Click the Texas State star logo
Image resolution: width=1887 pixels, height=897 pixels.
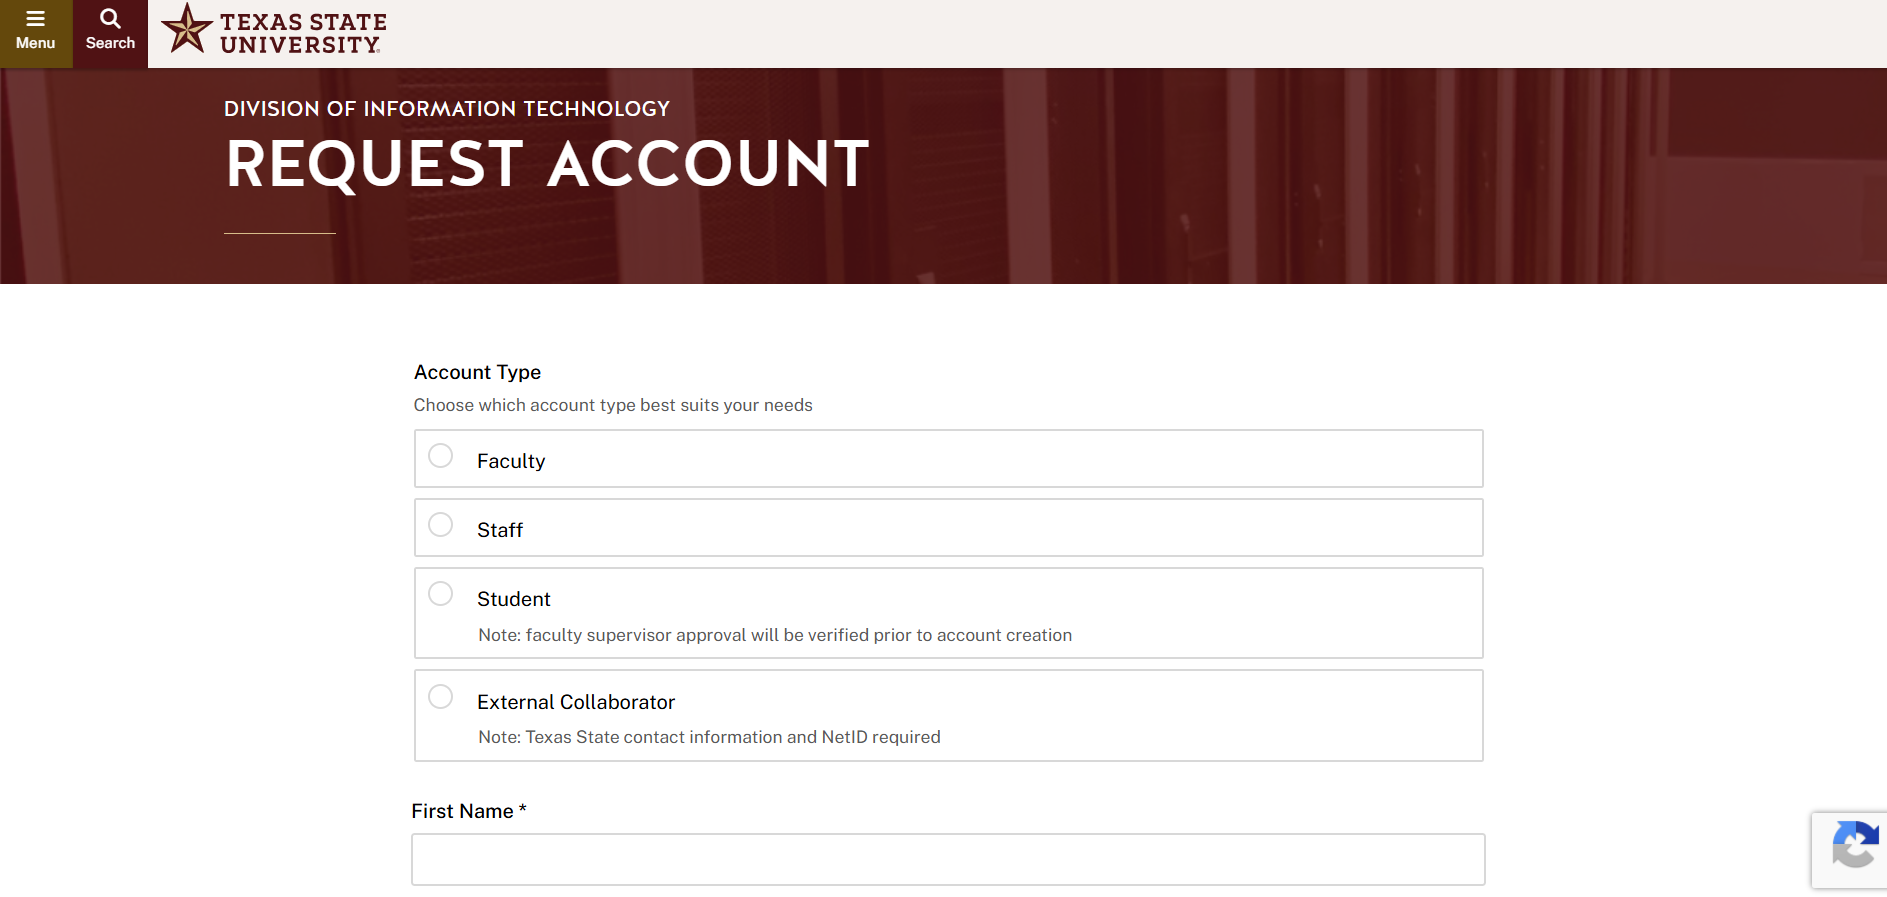[187, 28]
